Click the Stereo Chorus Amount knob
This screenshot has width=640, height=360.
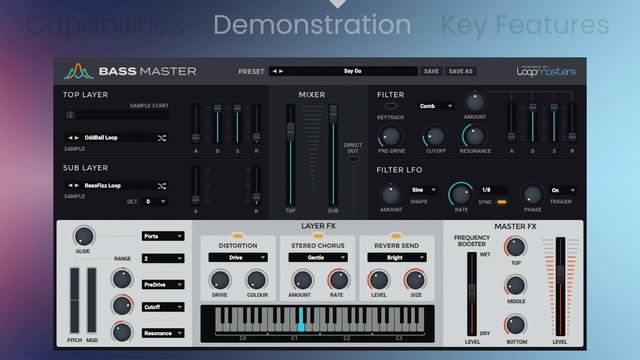point(302,280)
